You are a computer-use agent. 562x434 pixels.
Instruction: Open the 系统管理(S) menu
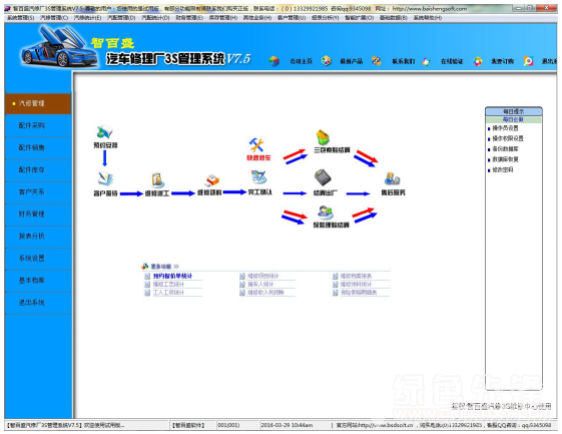[21, 18]
